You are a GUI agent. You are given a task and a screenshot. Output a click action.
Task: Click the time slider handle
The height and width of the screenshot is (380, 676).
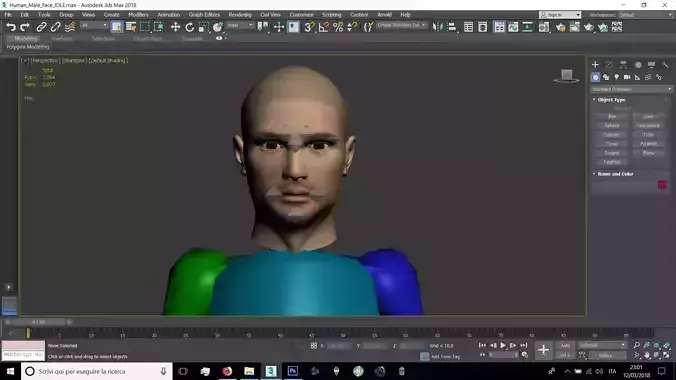[38, 322]
